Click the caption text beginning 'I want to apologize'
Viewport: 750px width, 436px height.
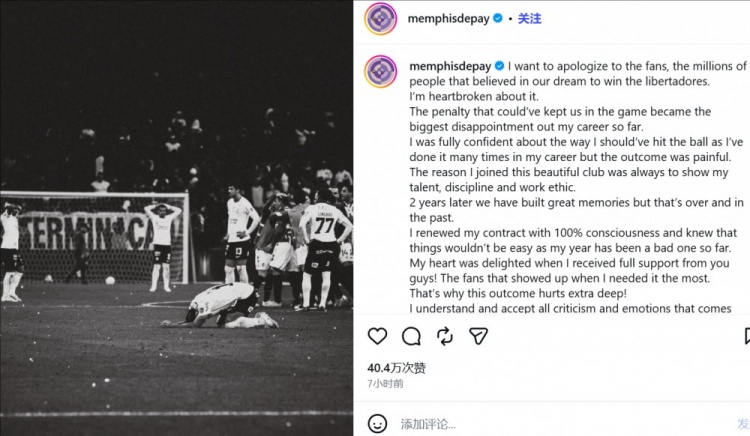(578, 187)
